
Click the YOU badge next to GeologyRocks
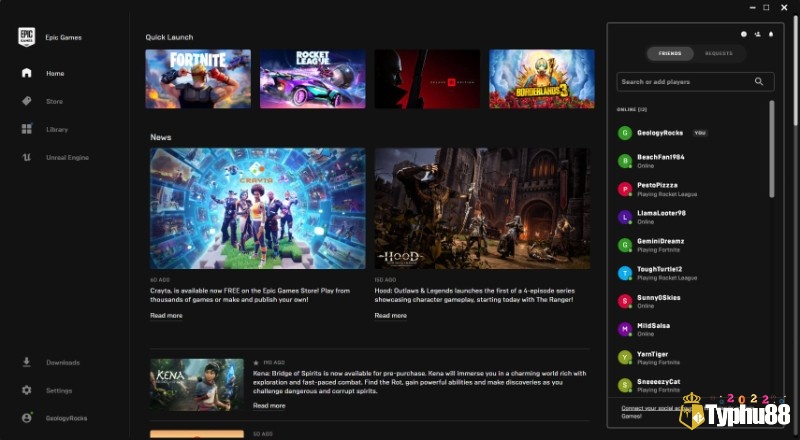(x=699, y=133)
